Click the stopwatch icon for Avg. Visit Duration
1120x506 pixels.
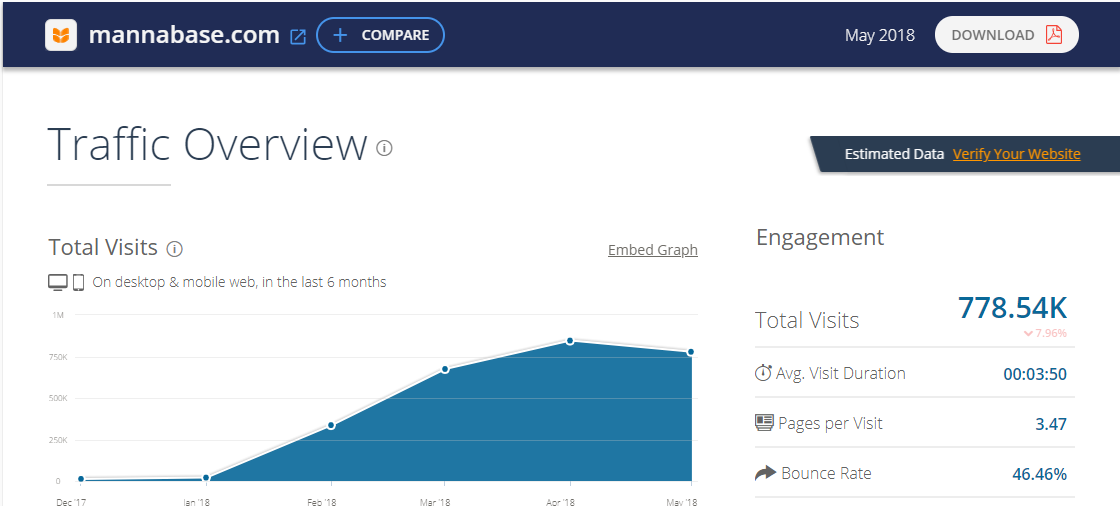[x=763, y=373]
